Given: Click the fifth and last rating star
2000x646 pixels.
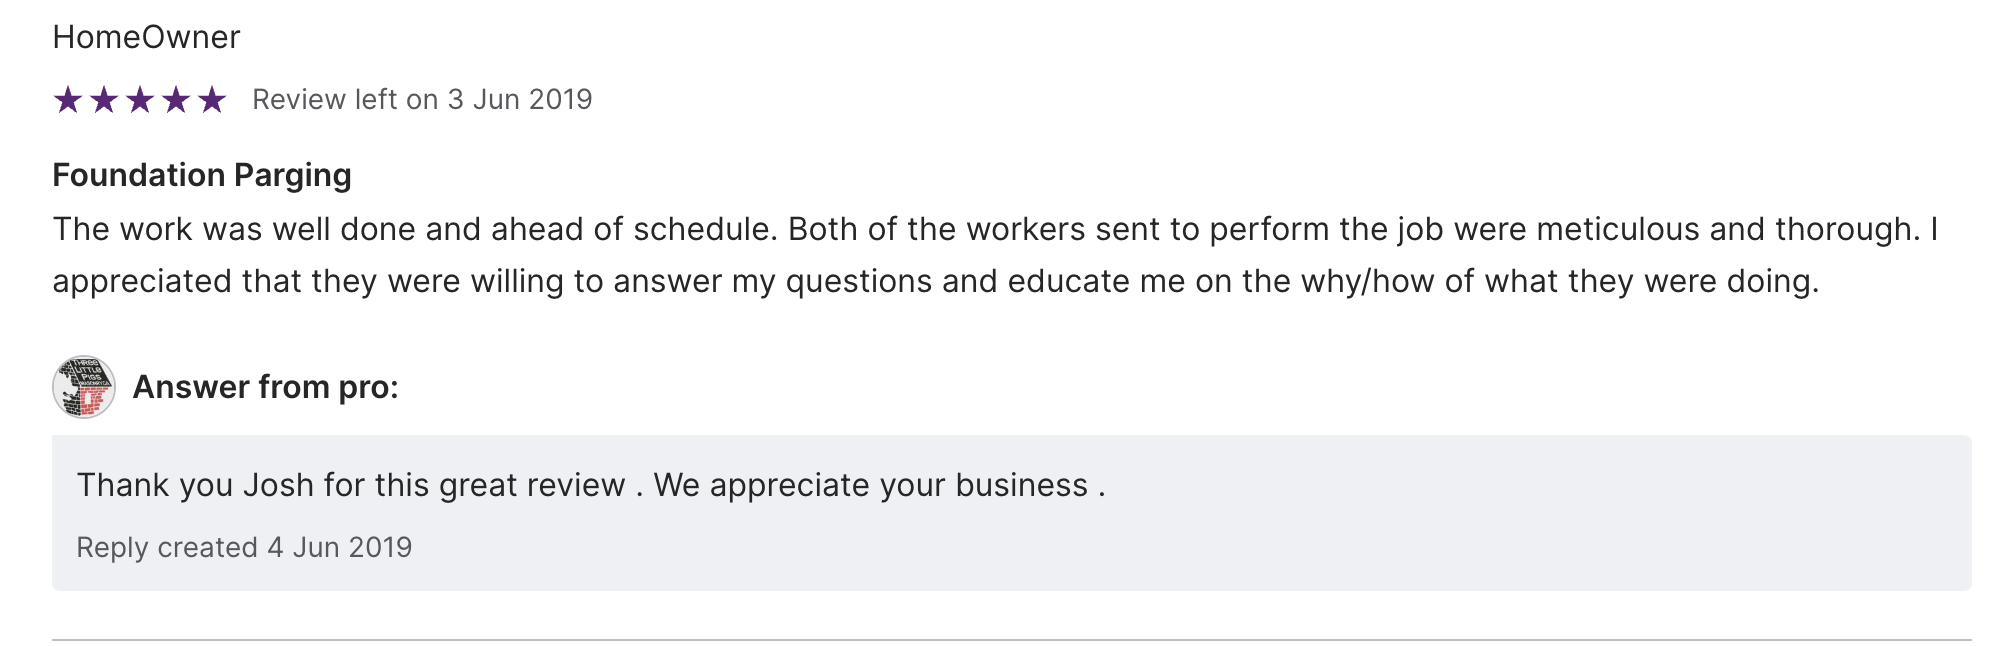Looking at the screenshot, I should (212, 100).
